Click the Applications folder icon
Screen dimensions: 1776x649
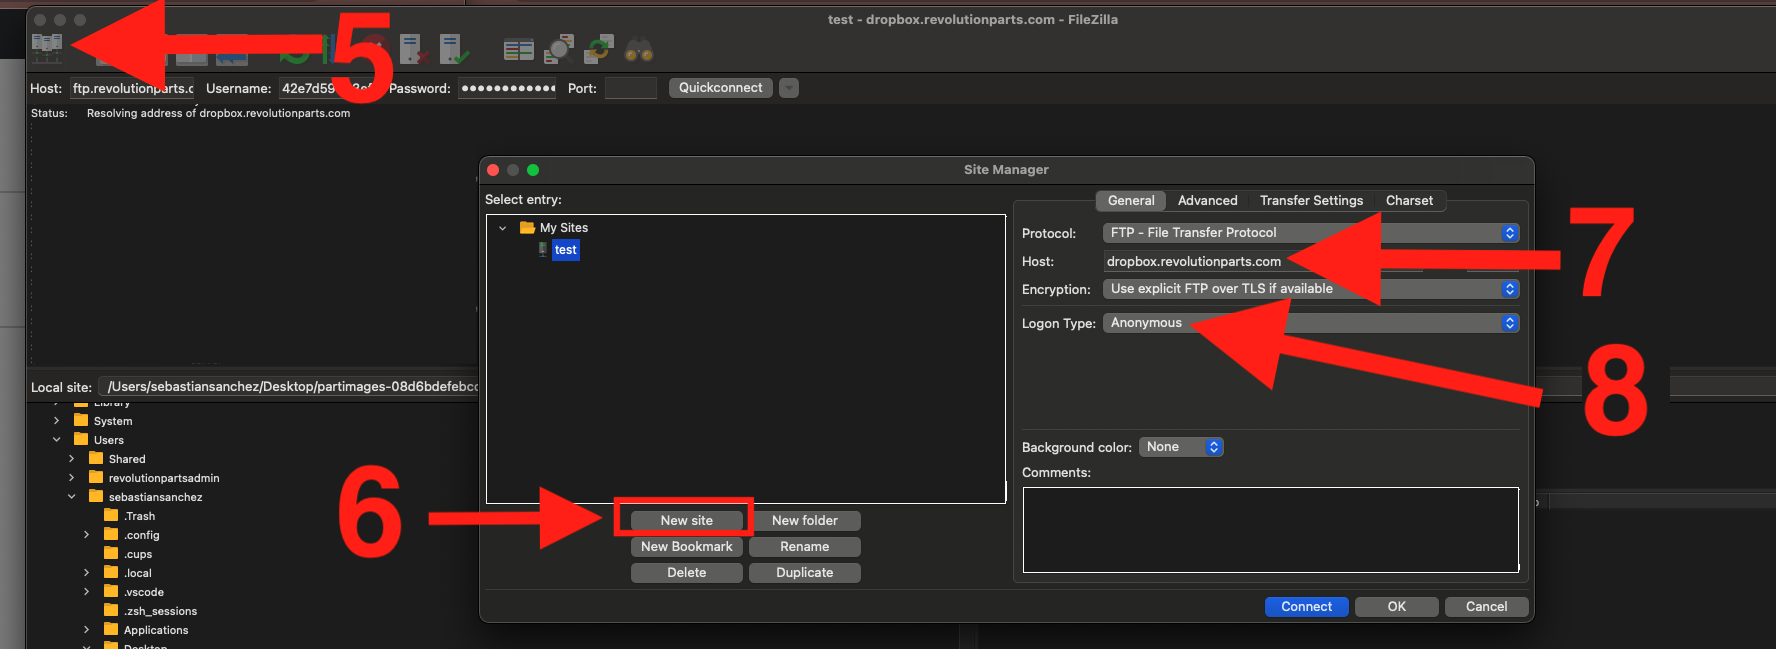tap(111, 629)
